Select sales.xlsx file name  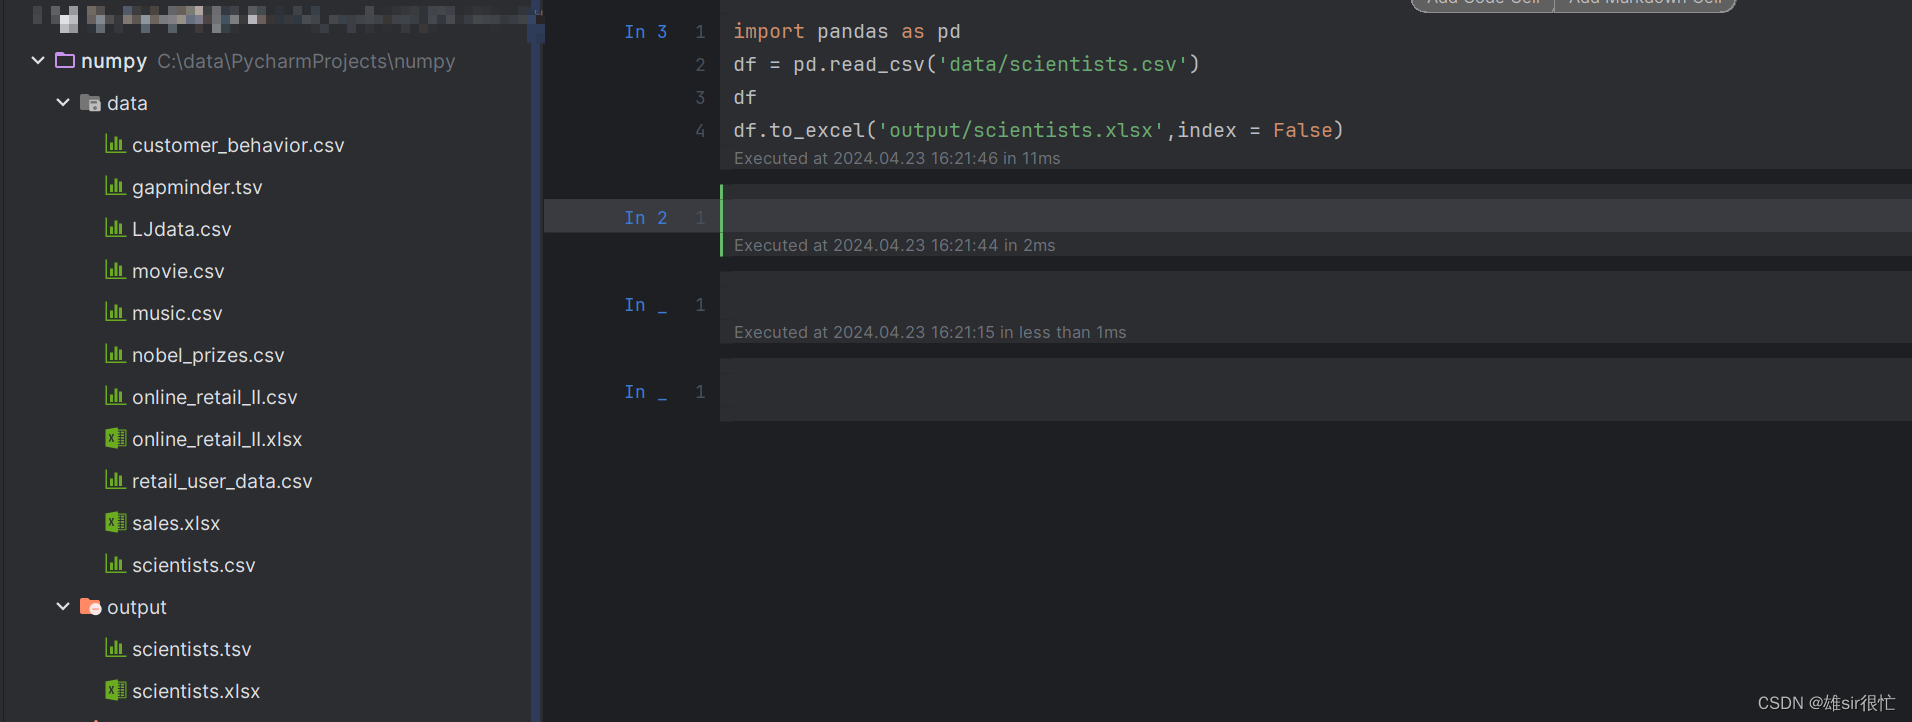(176, 523)
